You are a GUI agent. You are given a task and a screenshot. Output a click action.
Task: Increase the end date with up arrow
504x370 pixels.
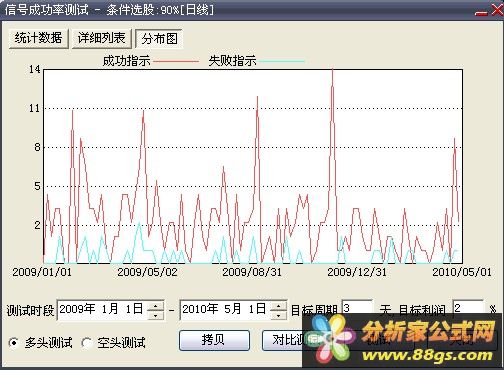[278, 305]
